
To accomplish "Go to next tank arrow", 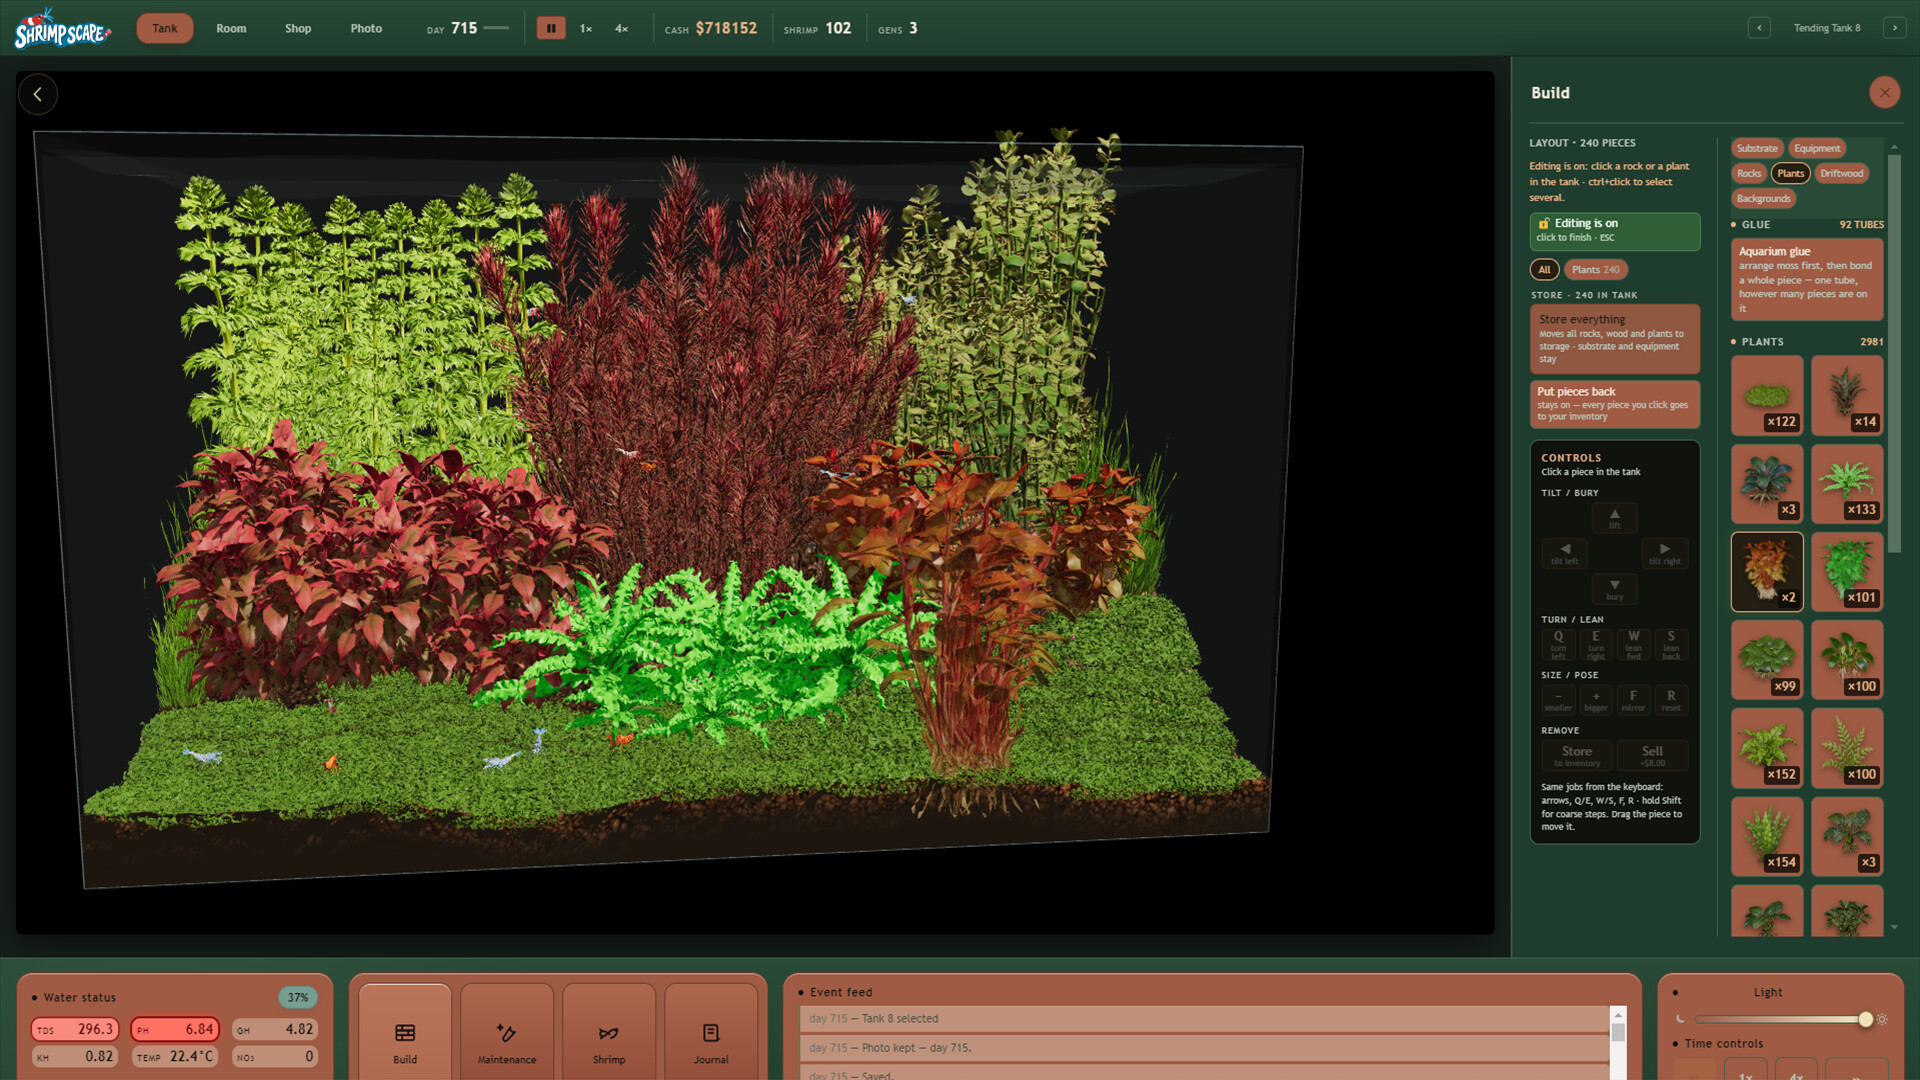I will (1894, 28).
